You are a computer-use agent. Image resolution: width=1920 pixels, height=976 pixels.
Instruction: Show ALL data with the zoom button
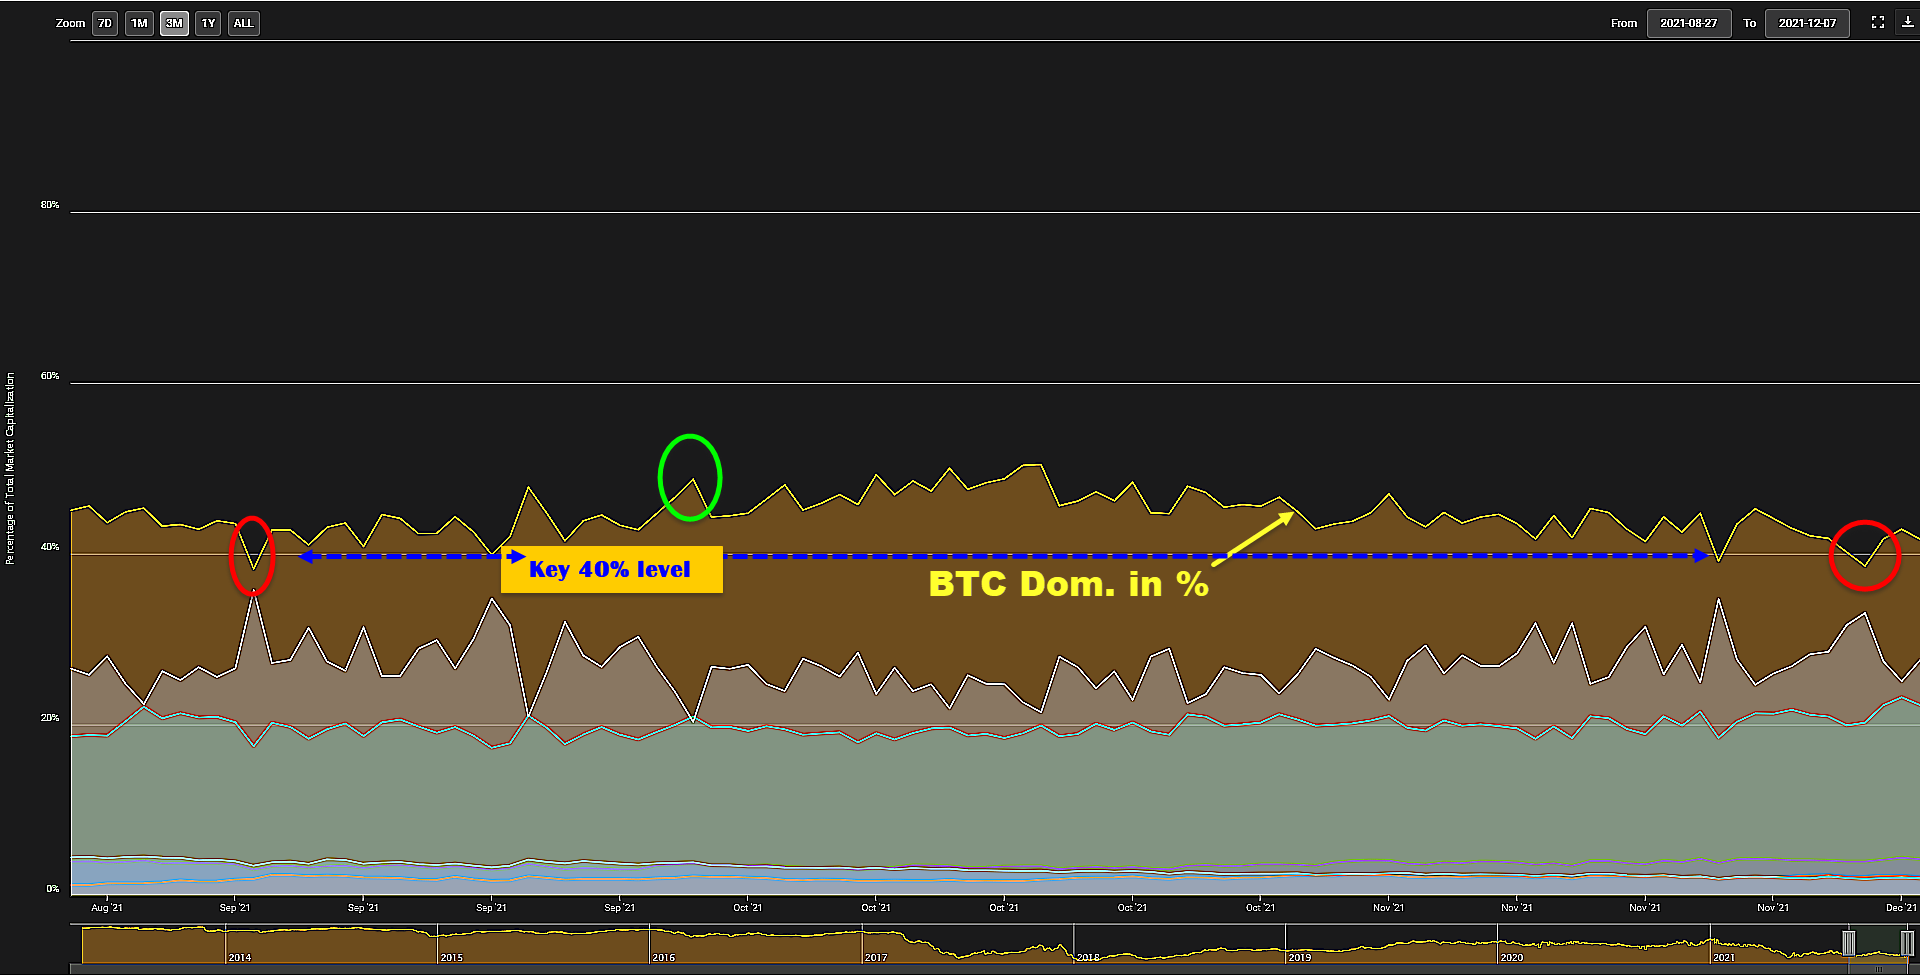tap(243, 24)
